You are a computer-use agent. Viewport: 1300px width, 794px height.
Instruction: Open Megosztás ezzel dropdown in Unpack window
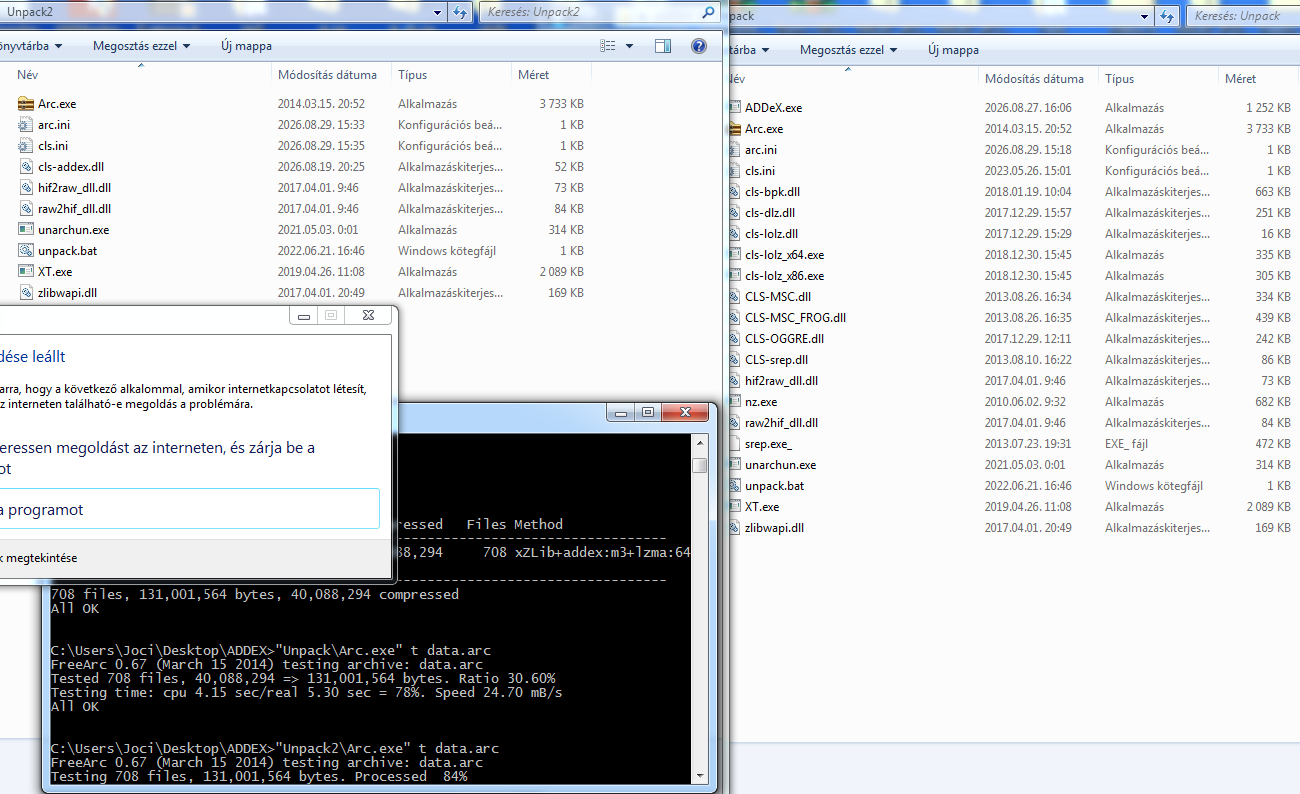click(x=848, y=50)
